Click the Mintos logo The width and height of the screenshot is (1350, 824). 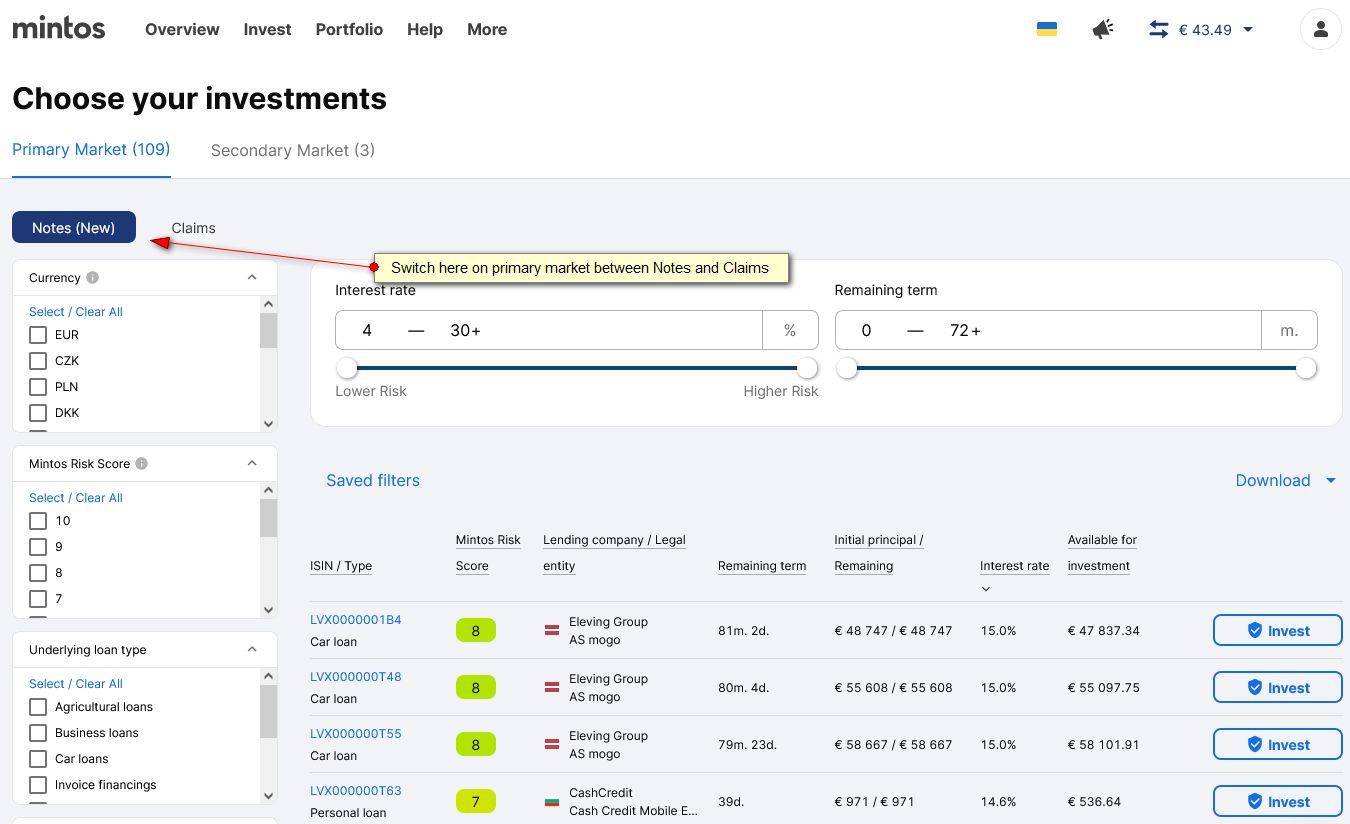pos(59,28)
